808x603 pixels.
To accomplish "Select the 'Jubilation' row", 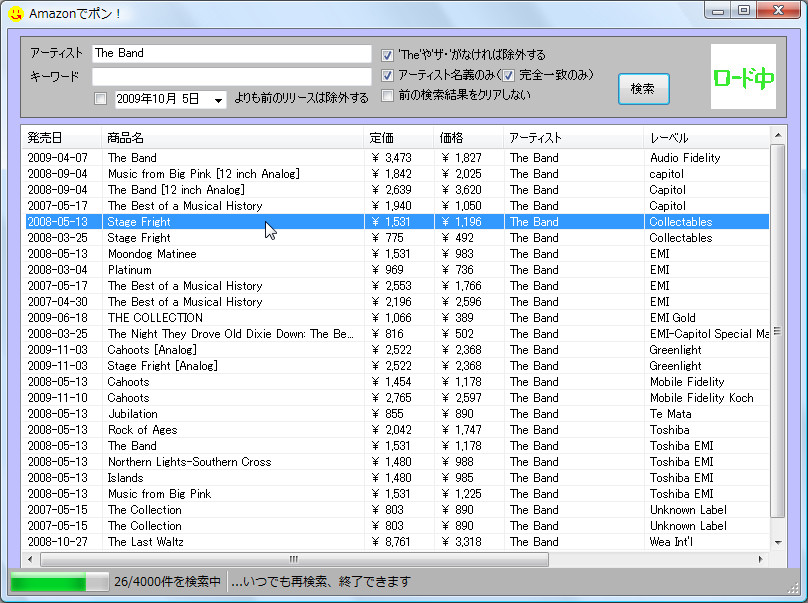I will pyautogui.click(x=397, y=413).
